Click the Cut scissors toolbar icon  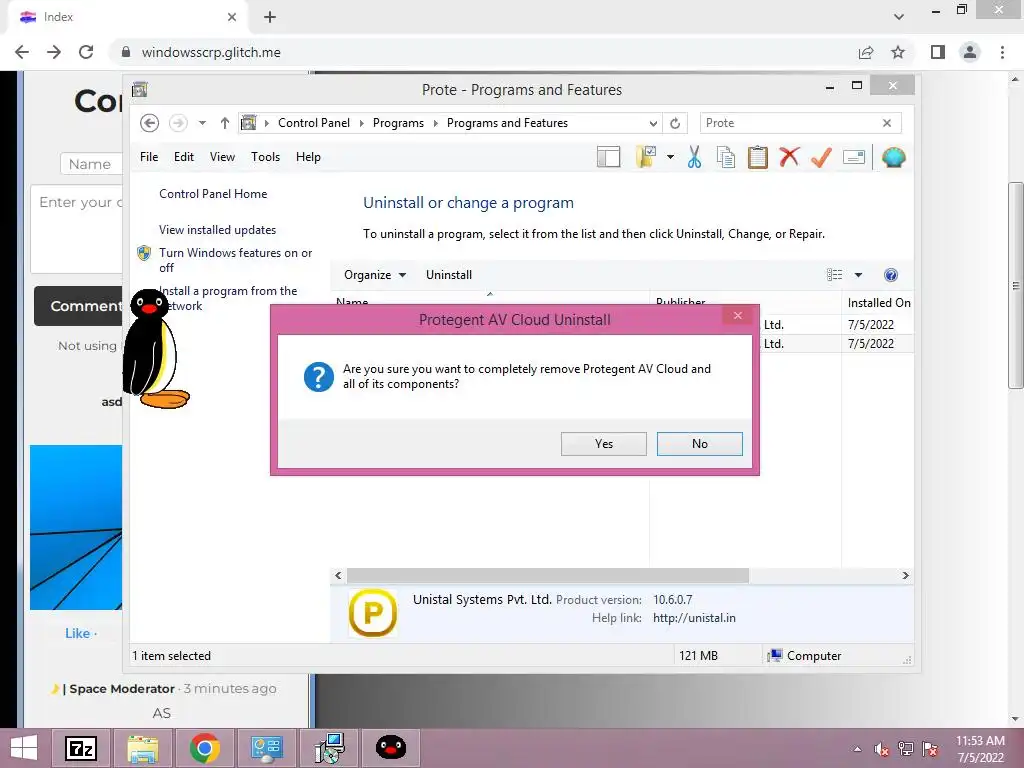694,157
